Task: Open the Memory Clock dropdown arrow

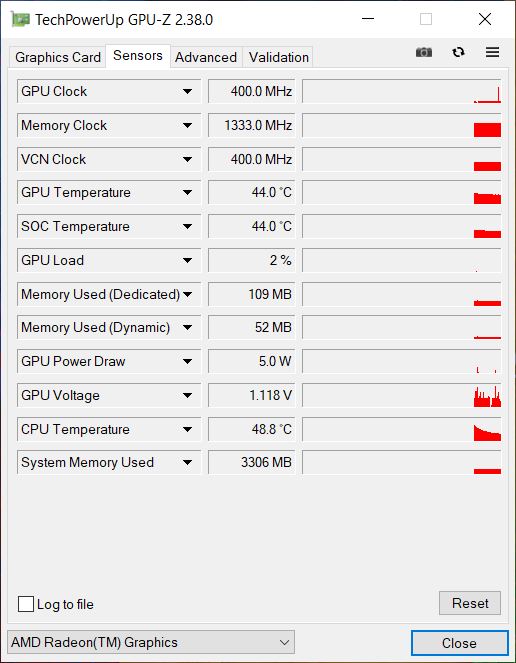Action: pyautogui.click(x=187, y=125)
